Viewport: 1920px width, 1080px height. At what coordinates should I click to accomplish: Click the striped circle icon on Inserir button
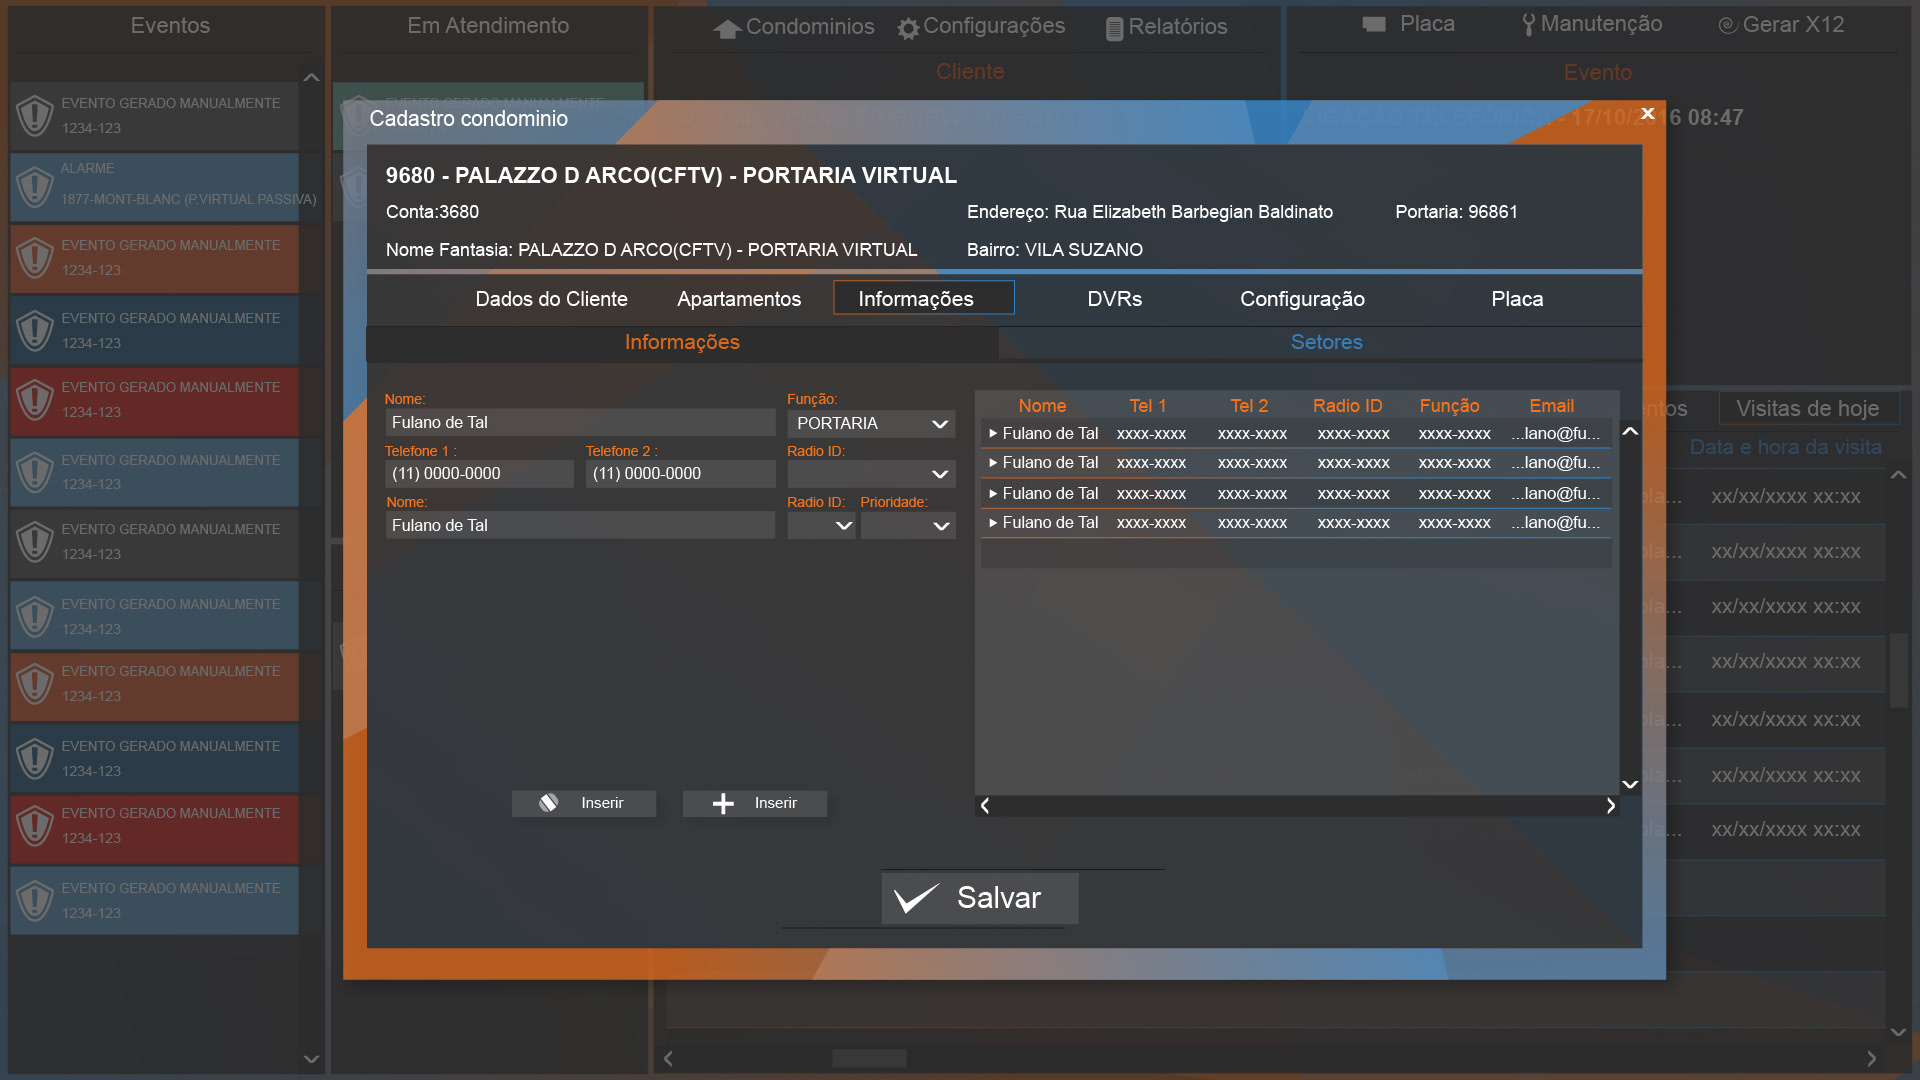pos(548,803)
